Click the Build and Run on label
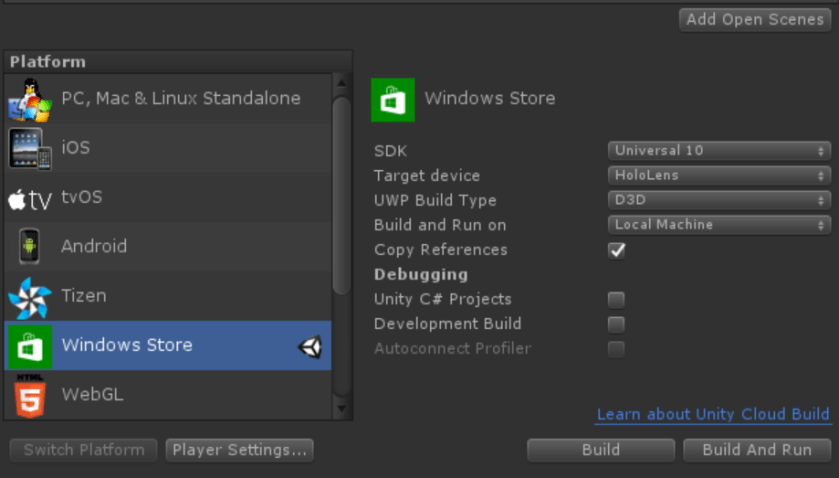839x478 pixels. click(x=440, y=225)
